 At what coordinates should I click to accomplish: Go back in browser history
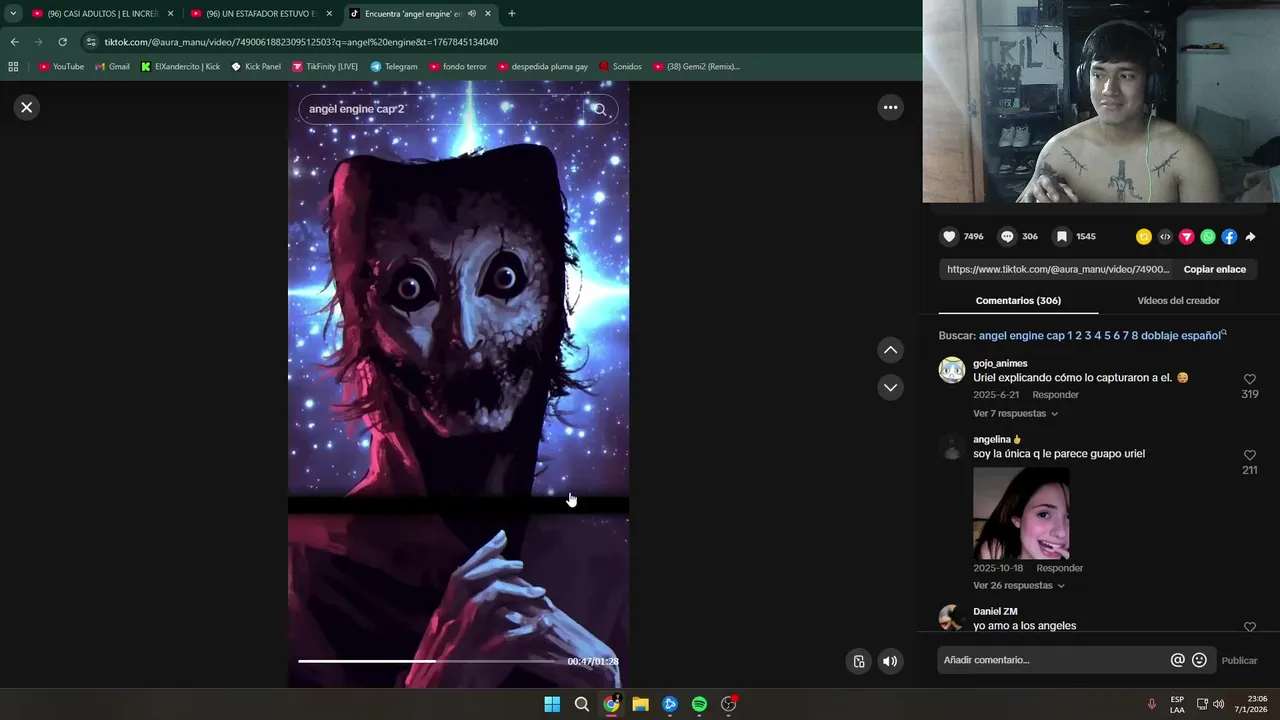click(x=14, y=42)
